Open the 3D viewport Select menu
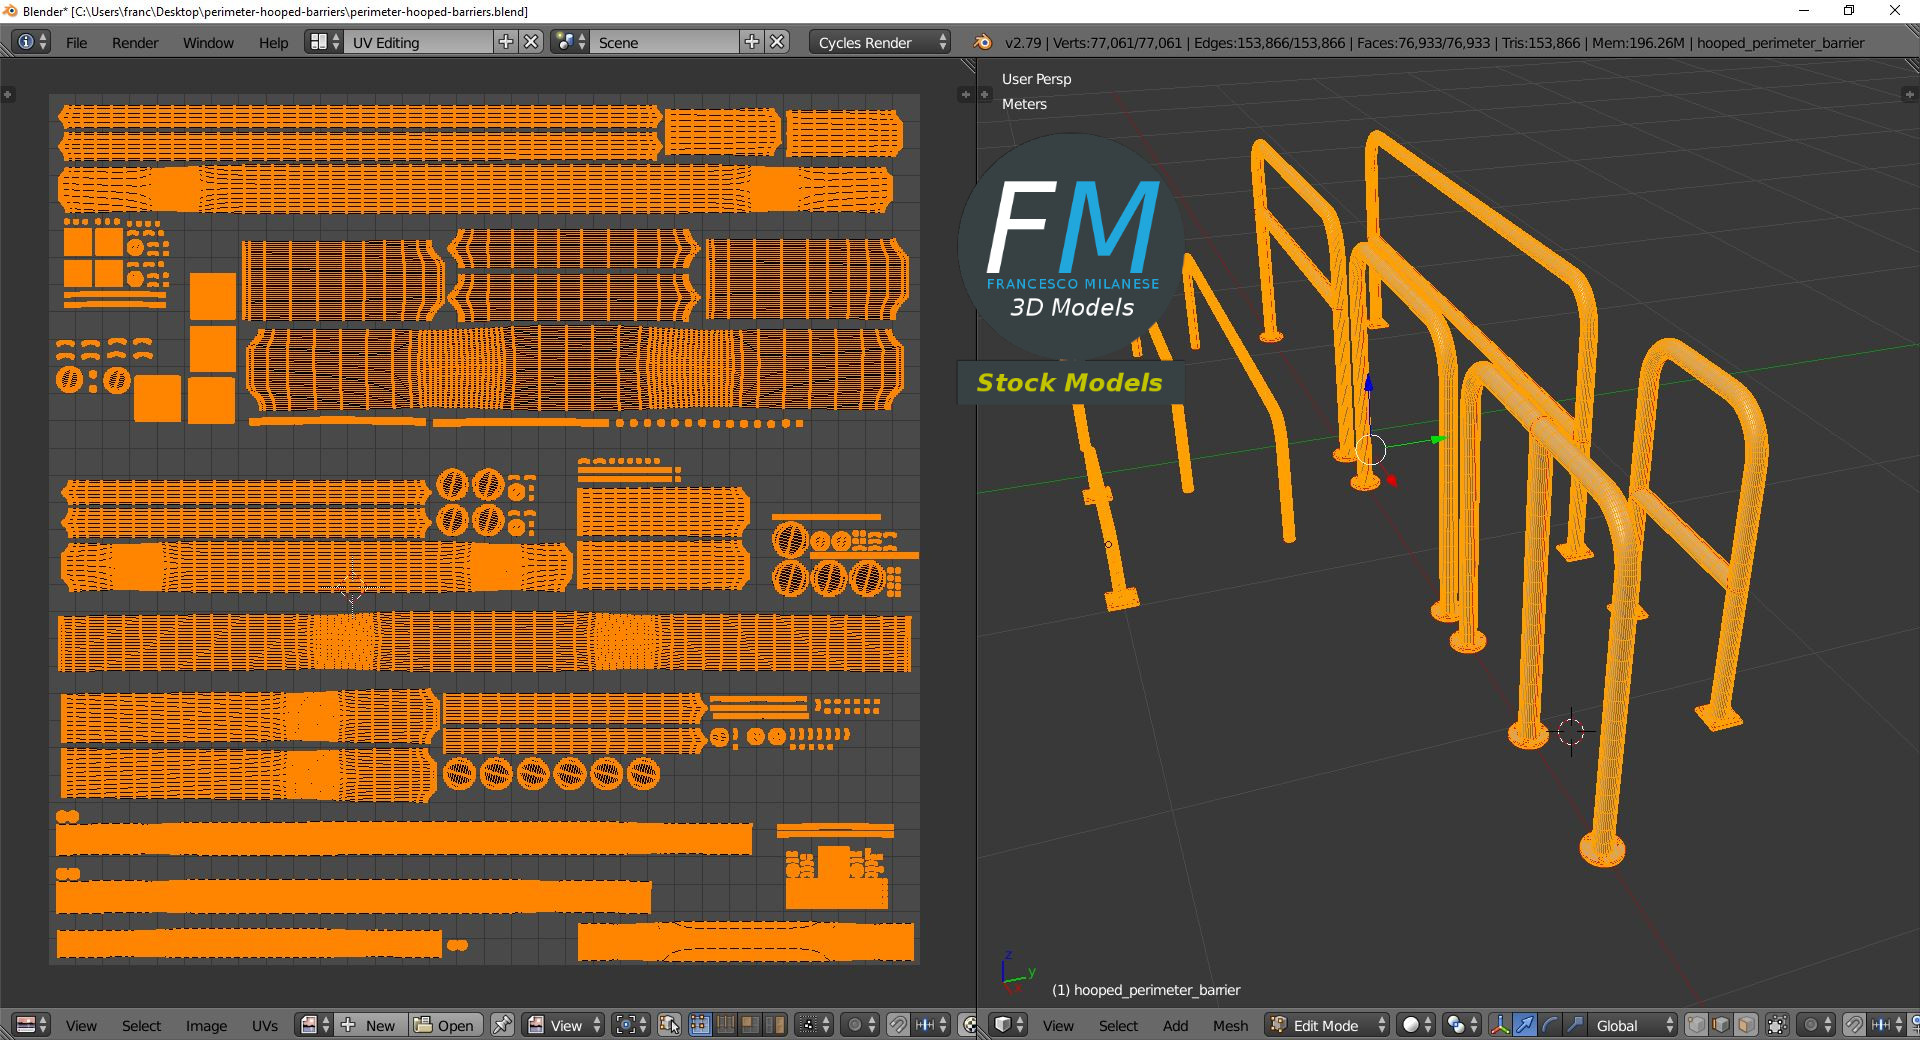1920x1040 pixels. tap(1118, 1025)
